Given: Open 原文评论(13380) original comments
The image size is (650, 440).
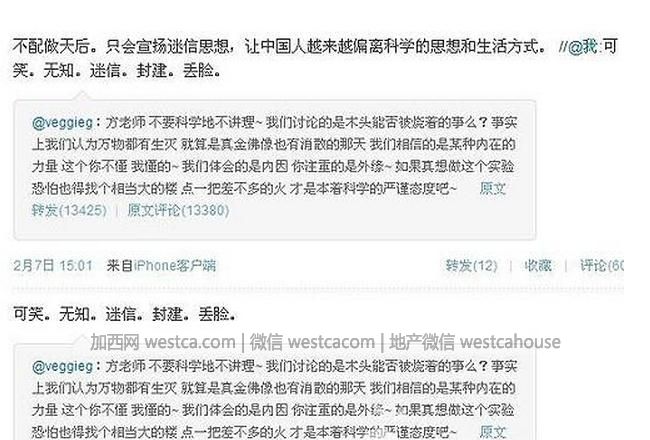Looking at the screenshot, I should pos(178,210).
